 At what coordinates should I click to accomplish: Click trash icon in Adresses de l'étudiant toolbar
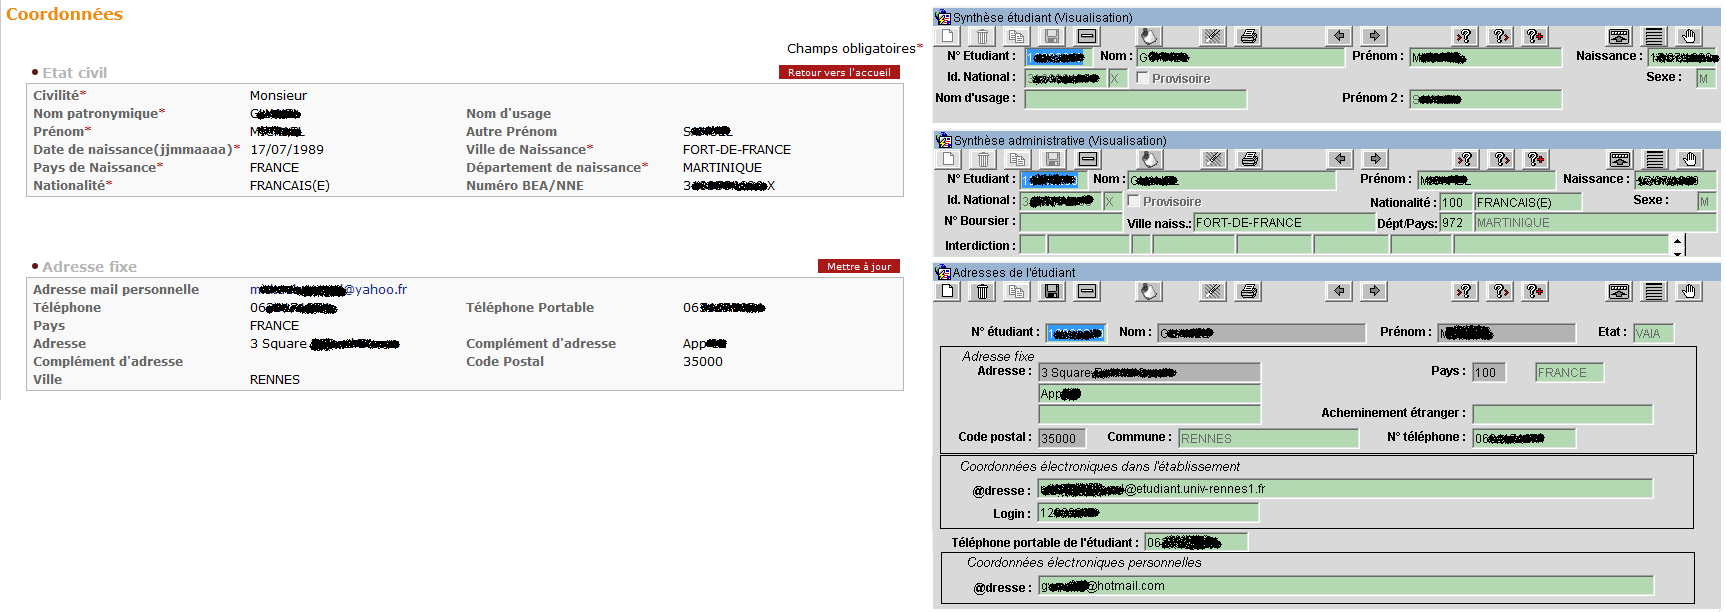pos(982,291)
